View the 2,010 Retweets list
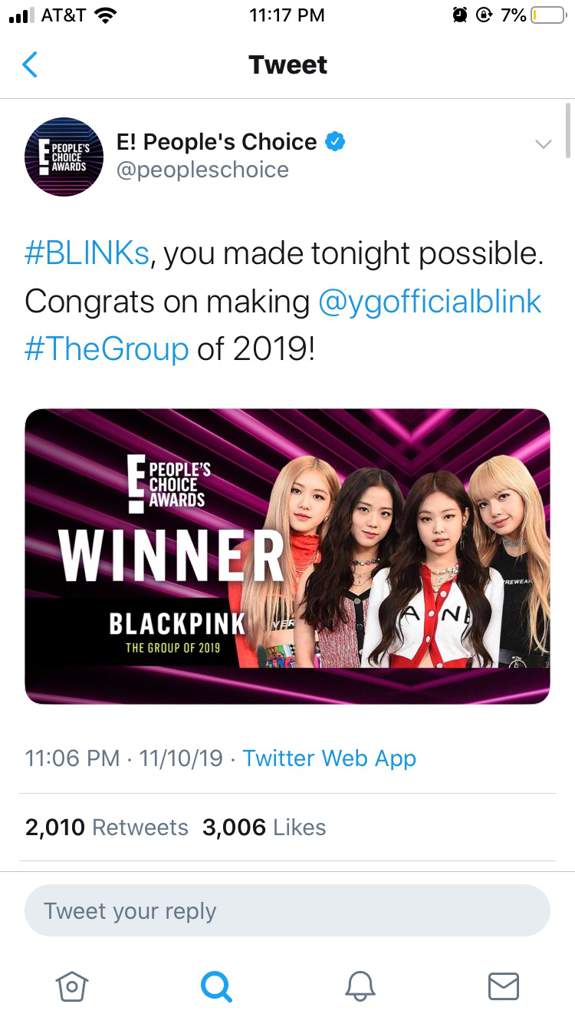Screen dimensions: 575x1024 (x=107, y=827)
